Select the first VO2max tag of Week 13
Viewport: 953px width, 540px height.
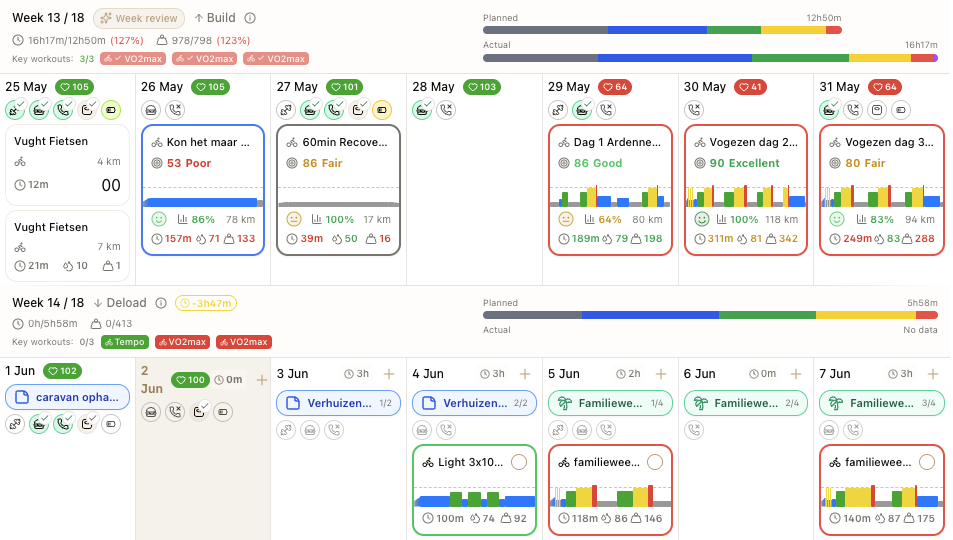(133, 58)
